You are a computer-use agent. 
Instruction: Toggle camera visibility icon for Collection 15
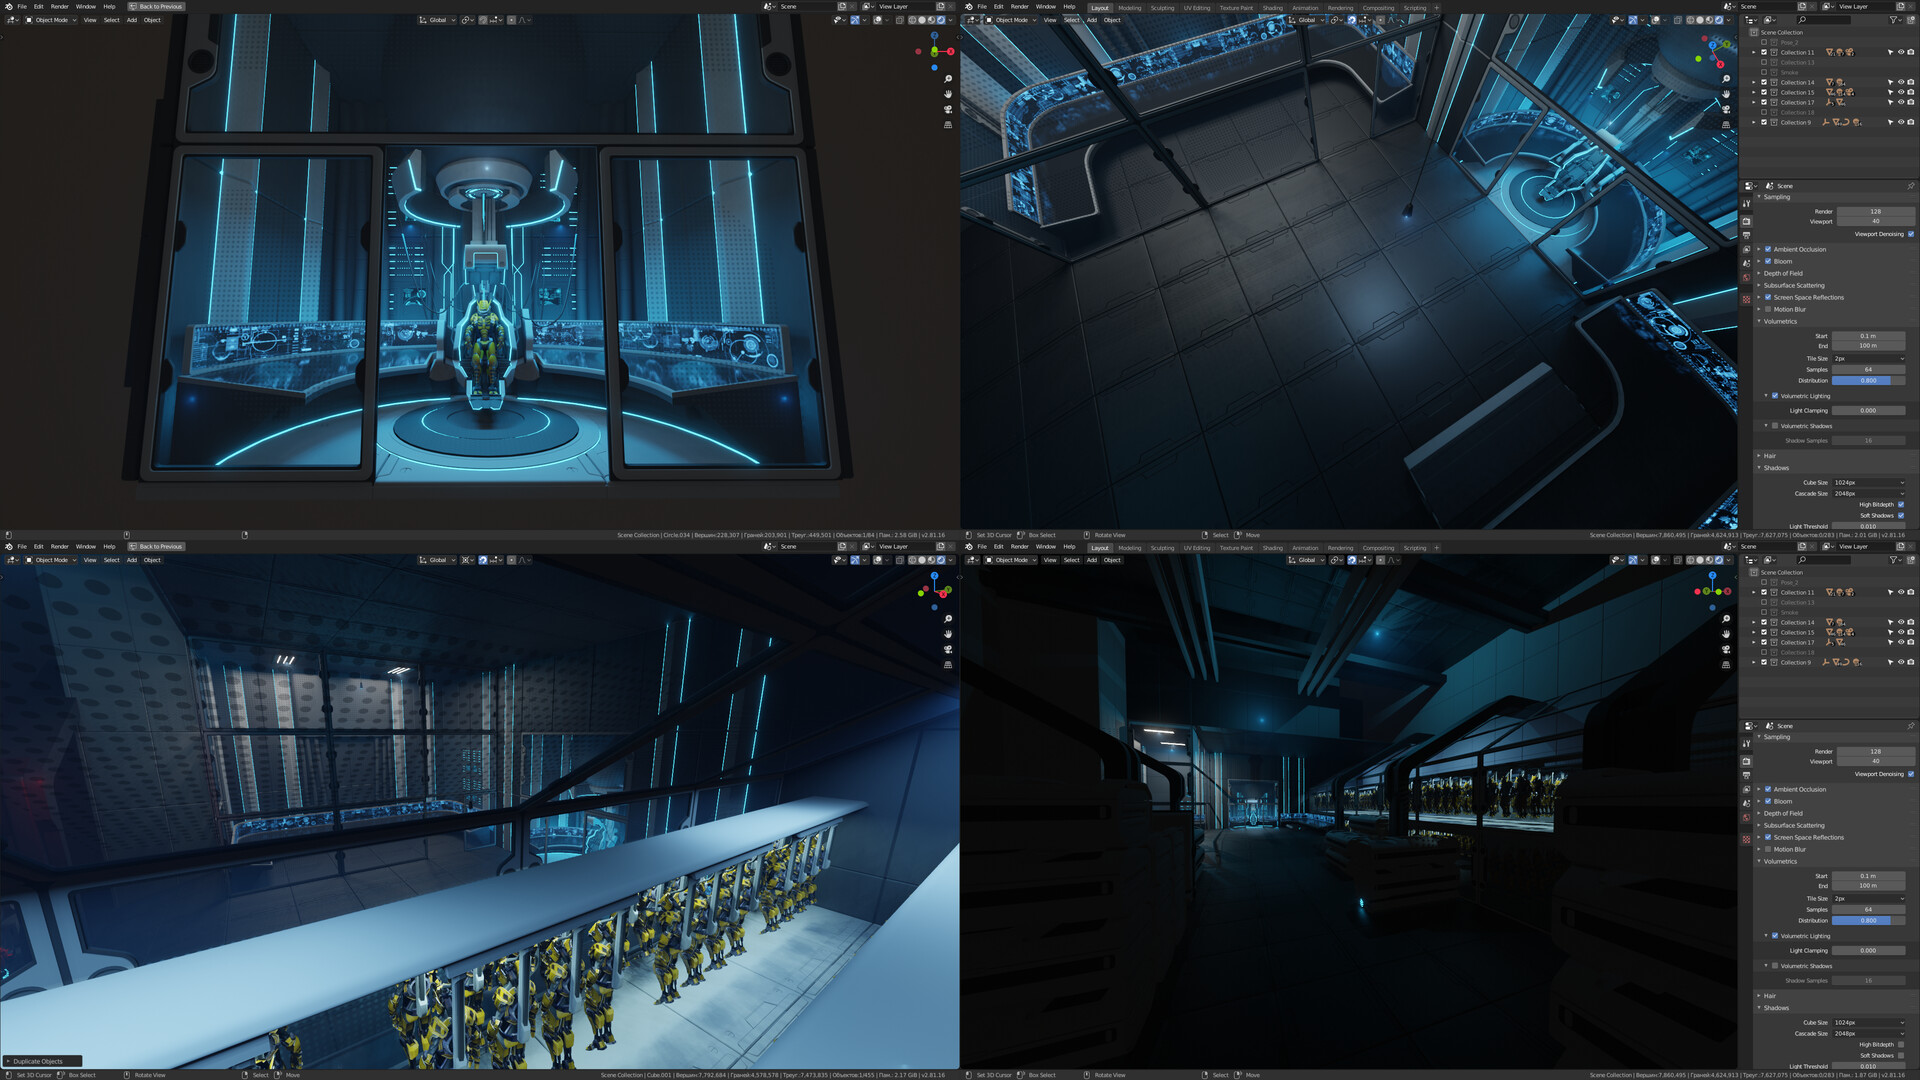1911,92
